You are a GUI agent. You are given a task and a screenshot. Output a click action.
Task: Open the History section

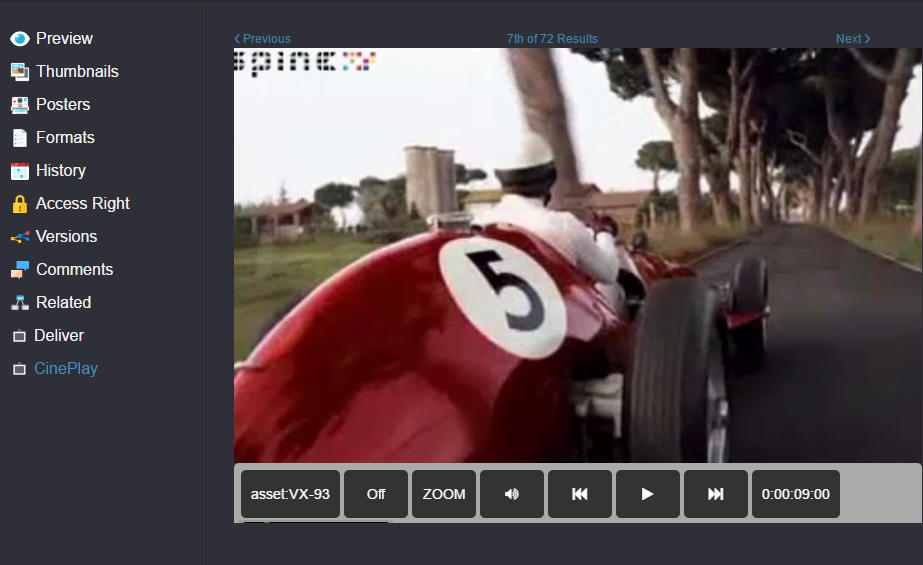pyautogui.click(x=61, y=170)
